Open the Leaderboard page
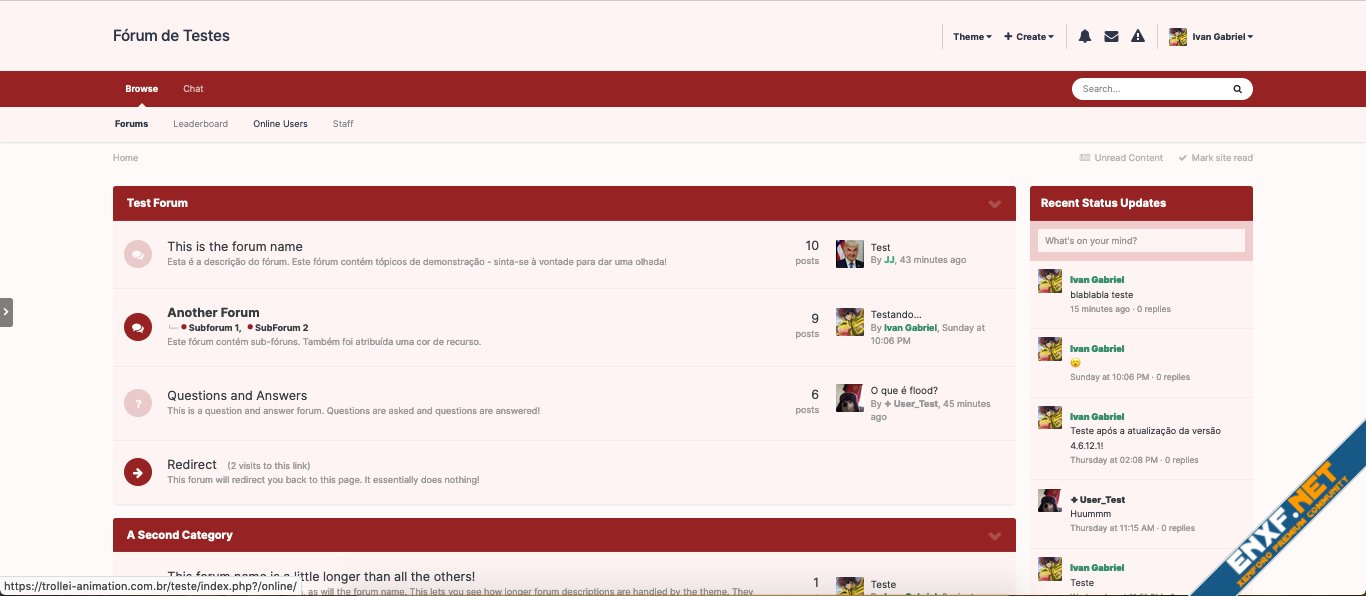1366x596 pixels. [200, 124]
